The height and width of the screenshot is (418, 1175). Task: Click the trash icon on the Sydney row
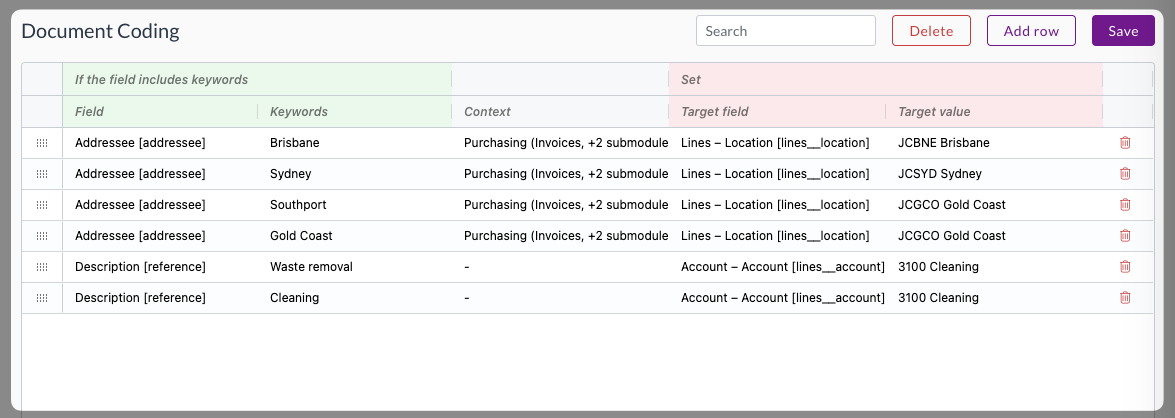[x=1125, y=174]
